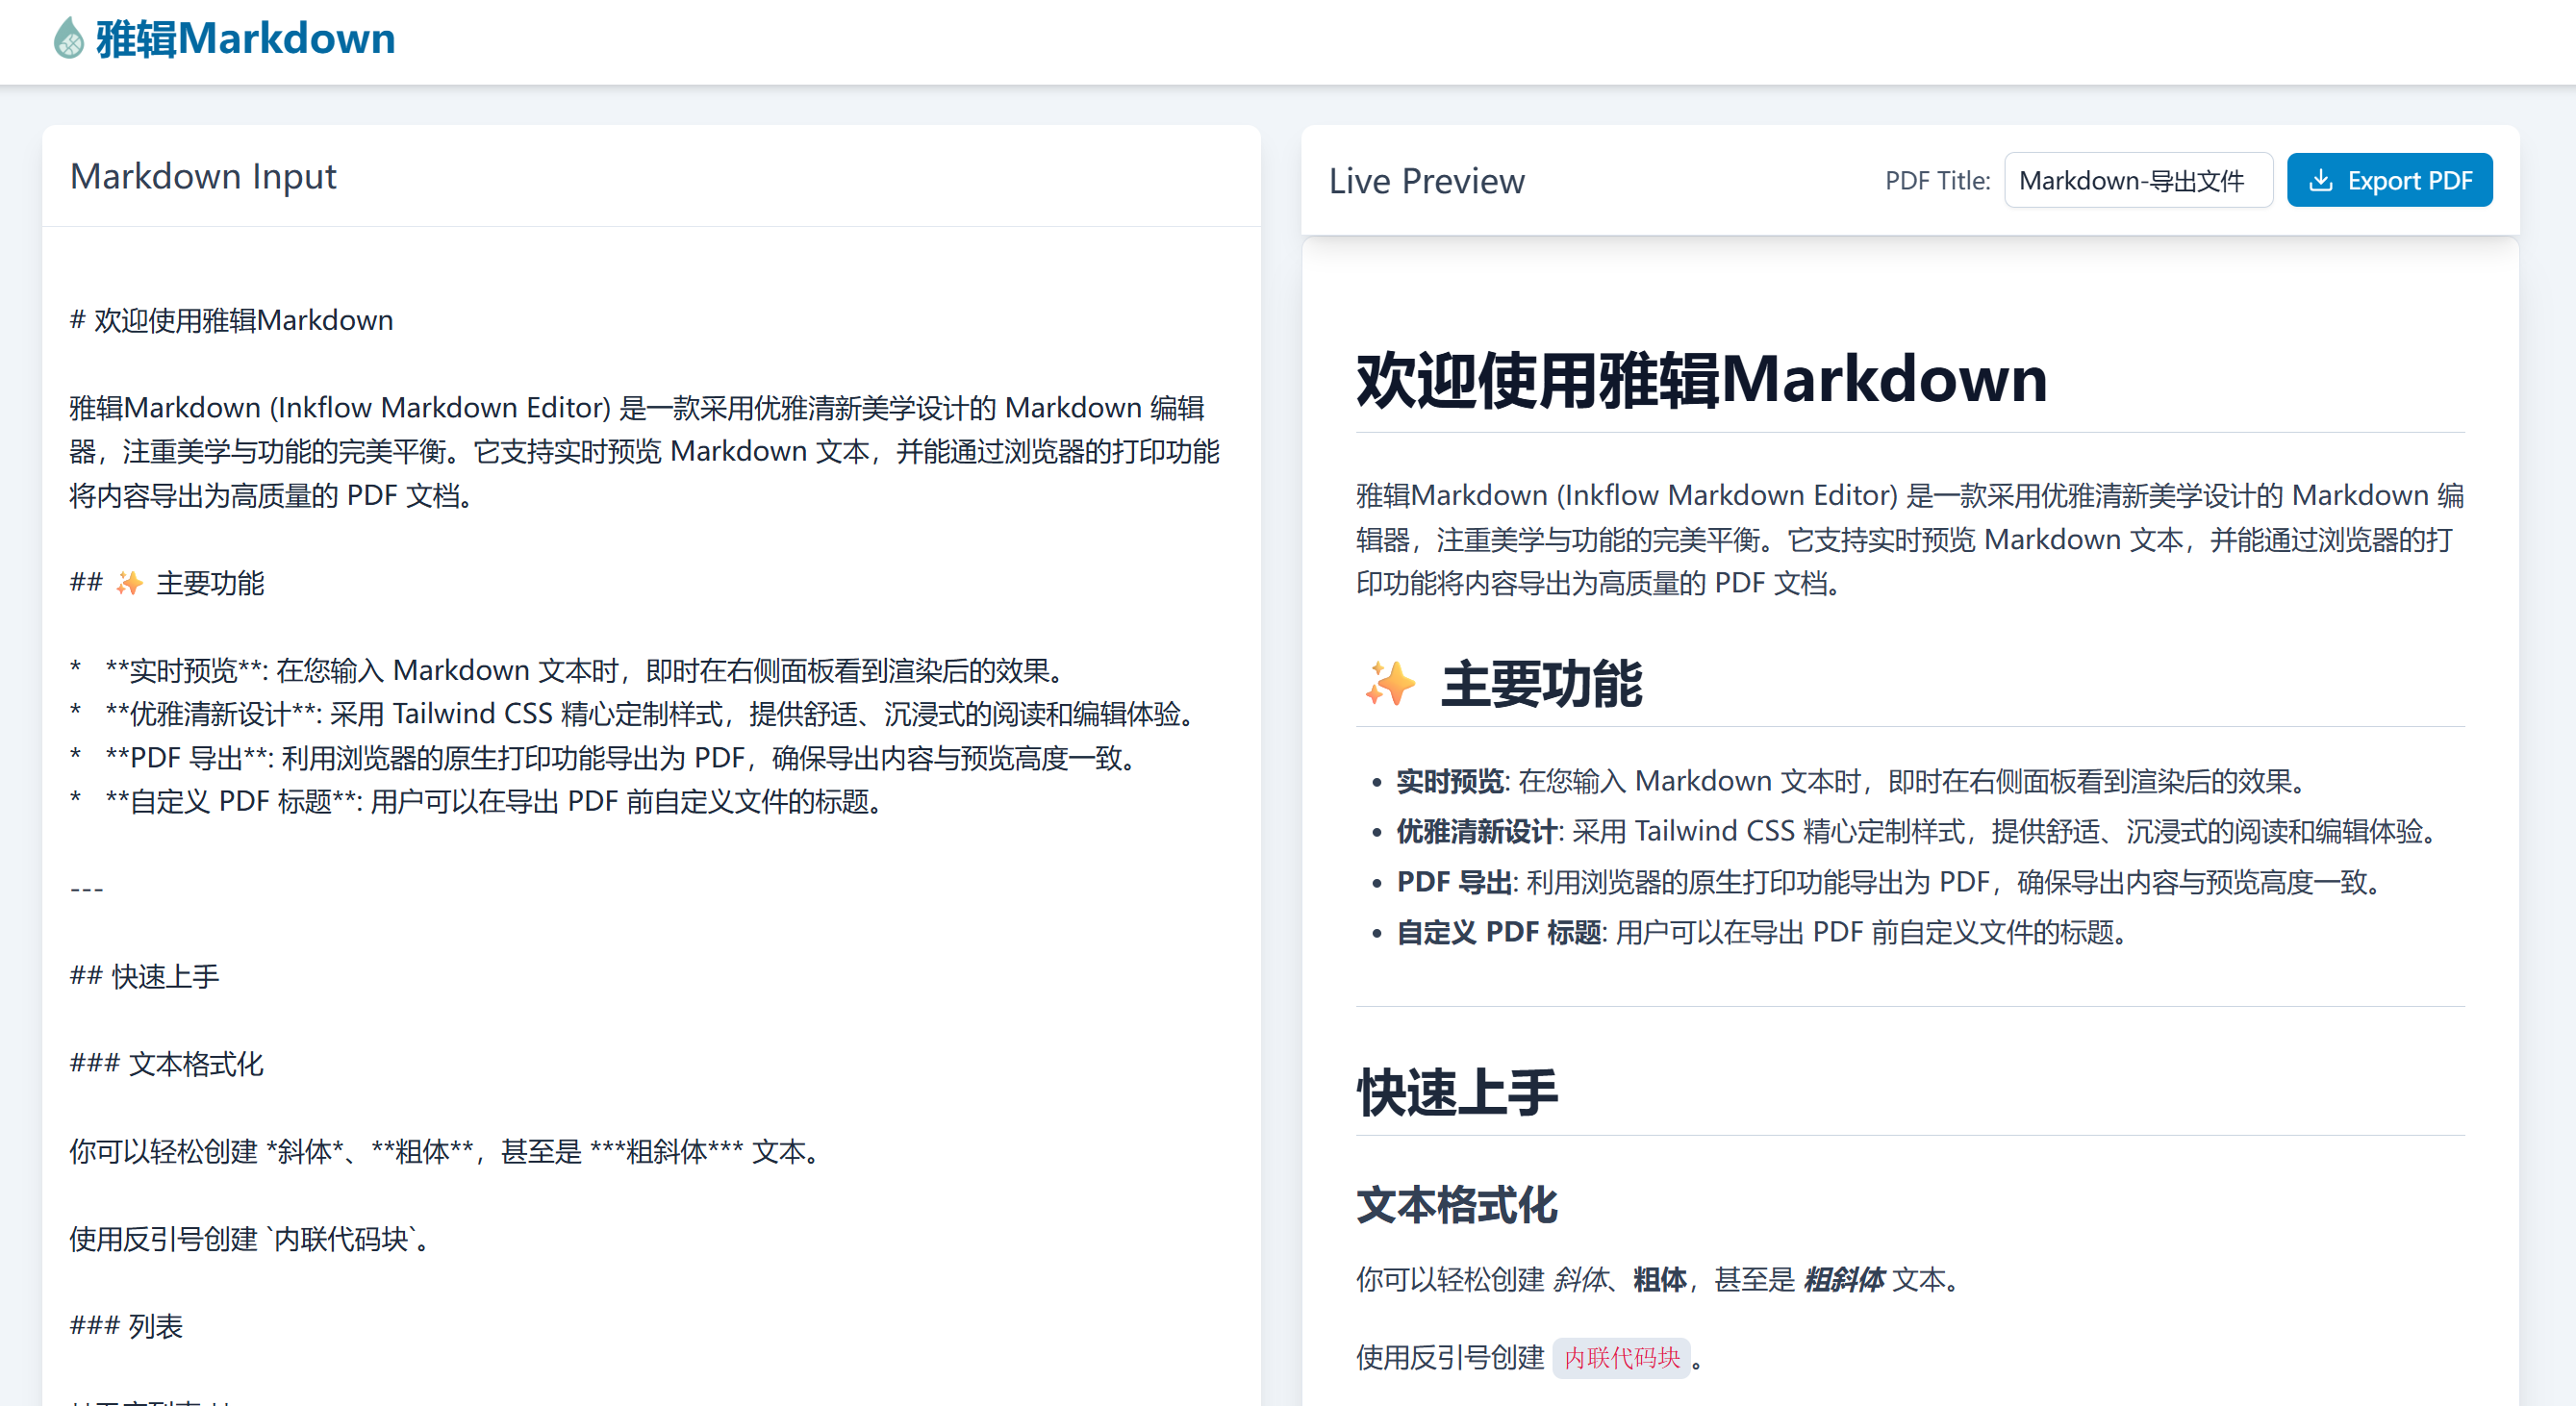Focus the PDF Title input field
Screen dimensions: 2576x1406
tap(2138, 180)
